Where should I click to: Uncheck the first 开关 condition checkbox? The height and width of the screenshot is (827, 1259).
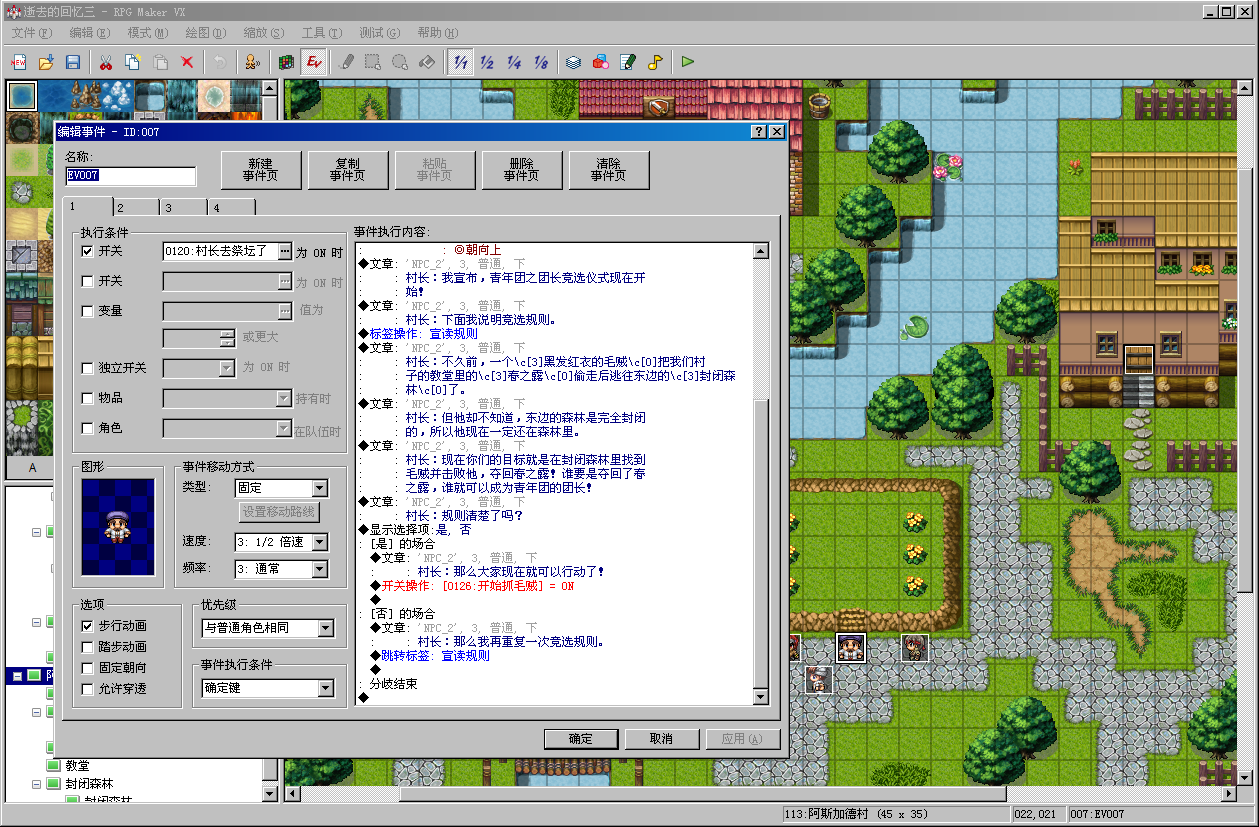[x=88, y=251]
